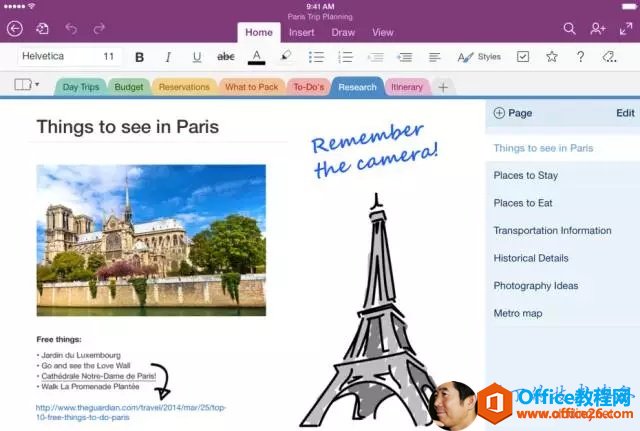Open the Styles picker
Image resolution: width=640 pixels, height=431 pixels.
[x=479, y=57]
